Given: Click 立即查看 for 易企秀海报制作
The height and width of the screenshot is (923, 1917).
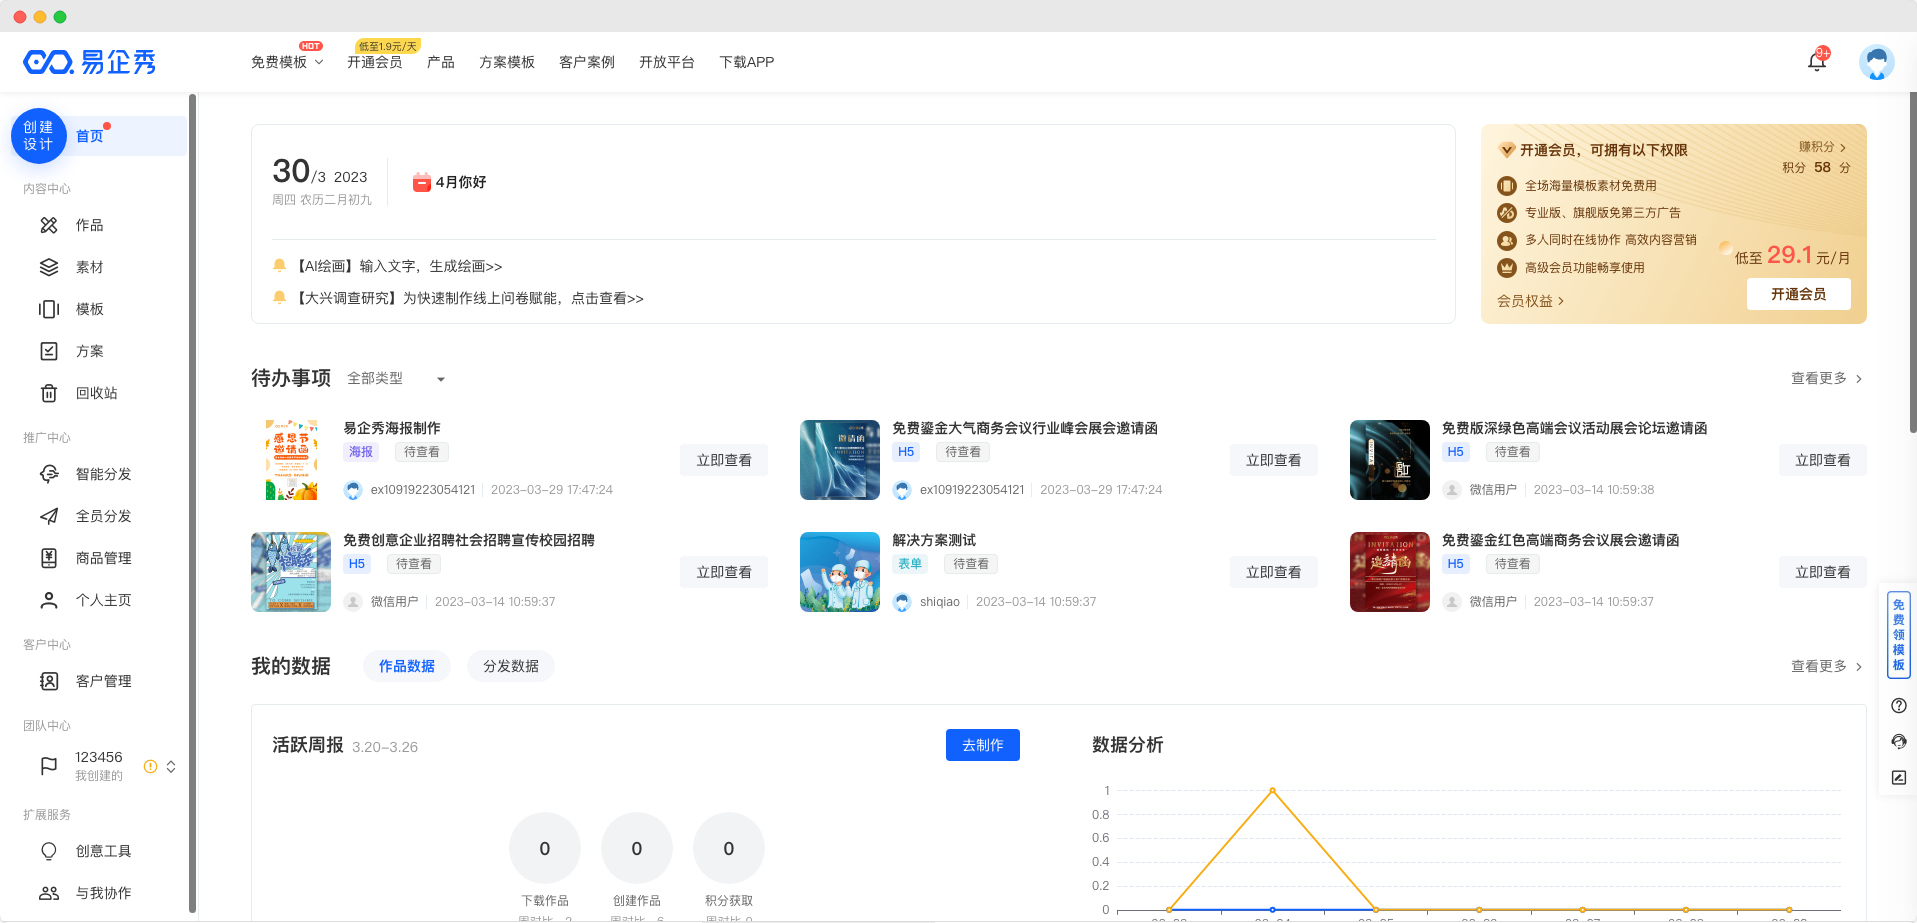Looking at the screenshot, I should pyautogui.click(x=724, y=460).
